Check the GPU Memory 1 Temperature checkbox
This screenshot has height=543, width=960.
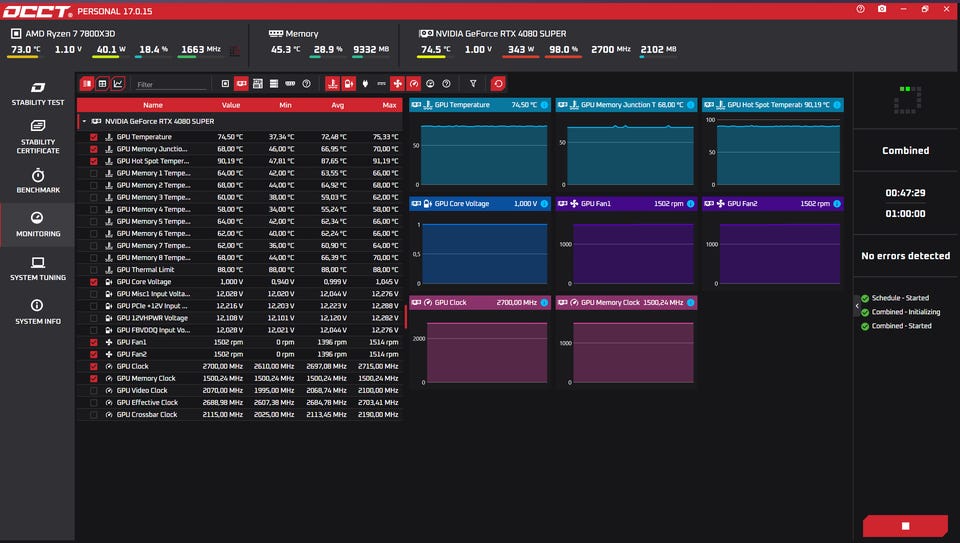point(94,173)
